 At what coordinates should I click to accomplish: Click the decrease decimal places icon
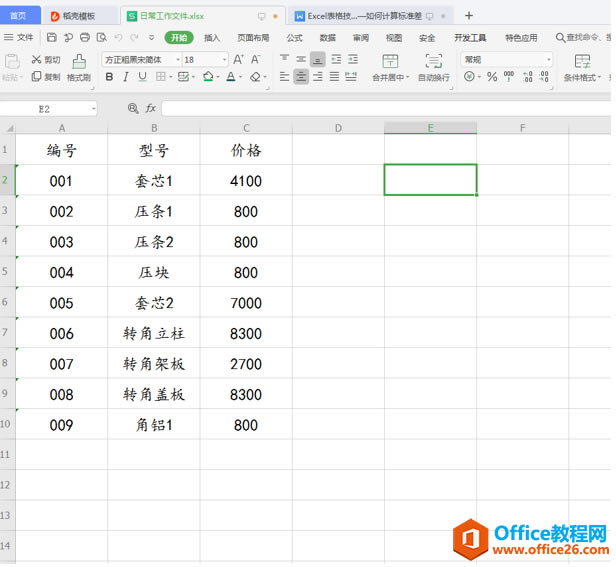[544, 76]
